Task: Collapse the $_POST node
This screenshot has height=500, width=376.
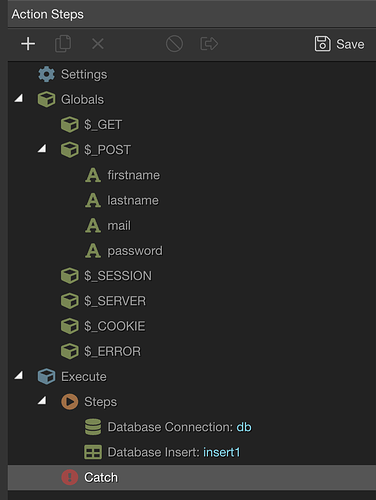Action: (x=42, y=148)
